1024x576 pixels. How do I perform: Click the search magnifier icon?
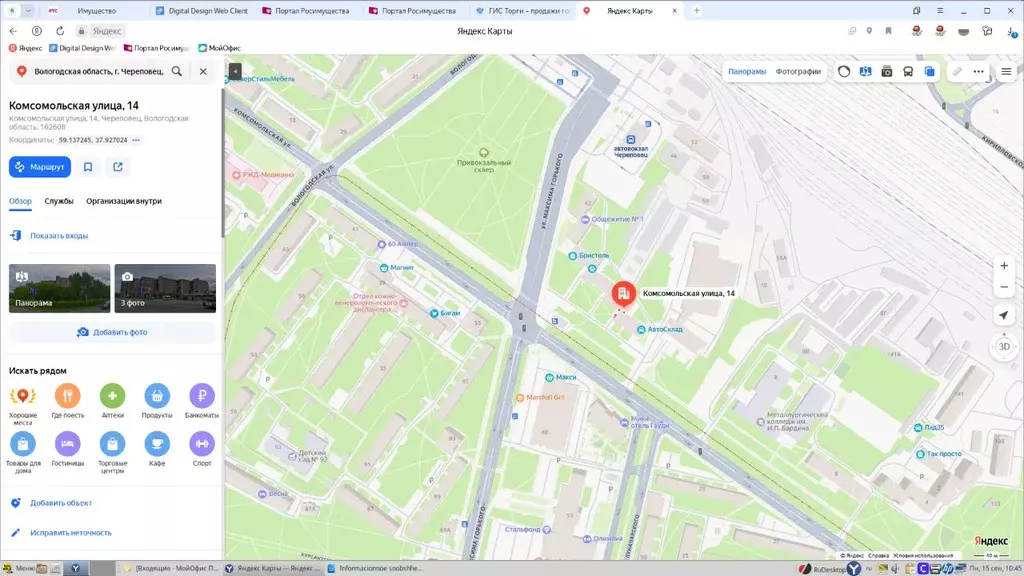pyautogui.click(x=177, y=71)
